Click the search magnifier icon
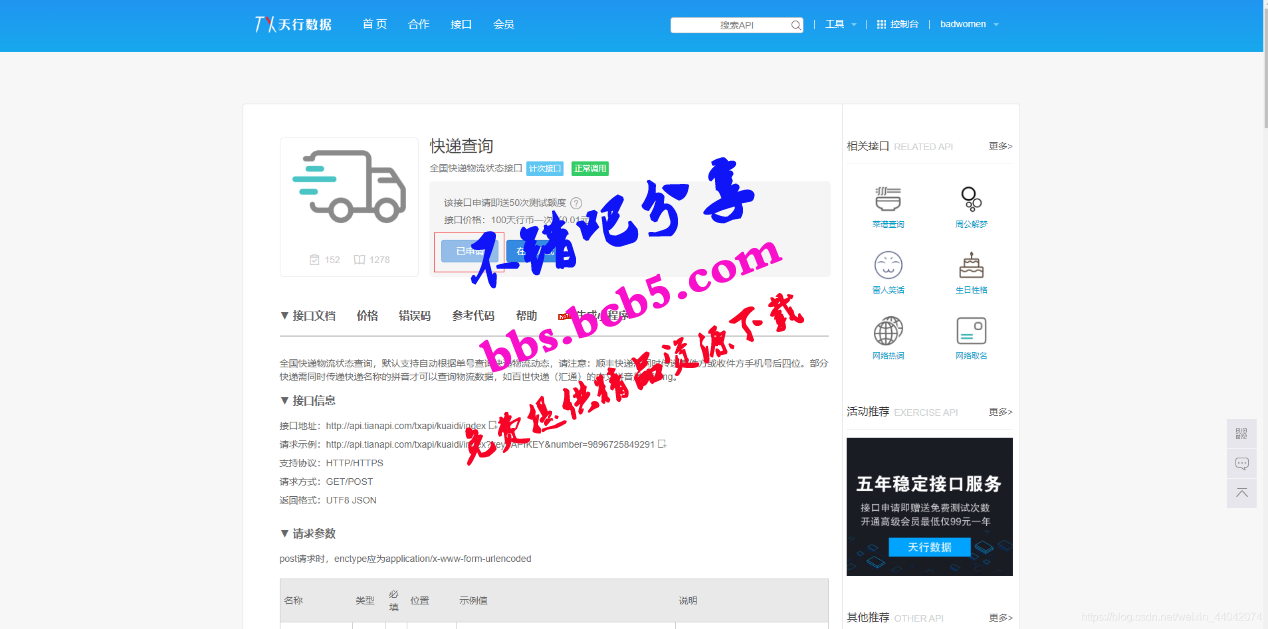 tap(796, 25)
